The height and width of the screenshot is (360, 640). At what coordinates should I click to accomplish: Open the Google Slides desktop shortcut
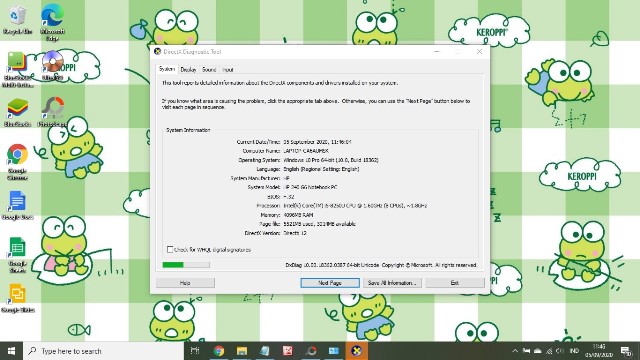pyautogui.click(x=17, y=298)
